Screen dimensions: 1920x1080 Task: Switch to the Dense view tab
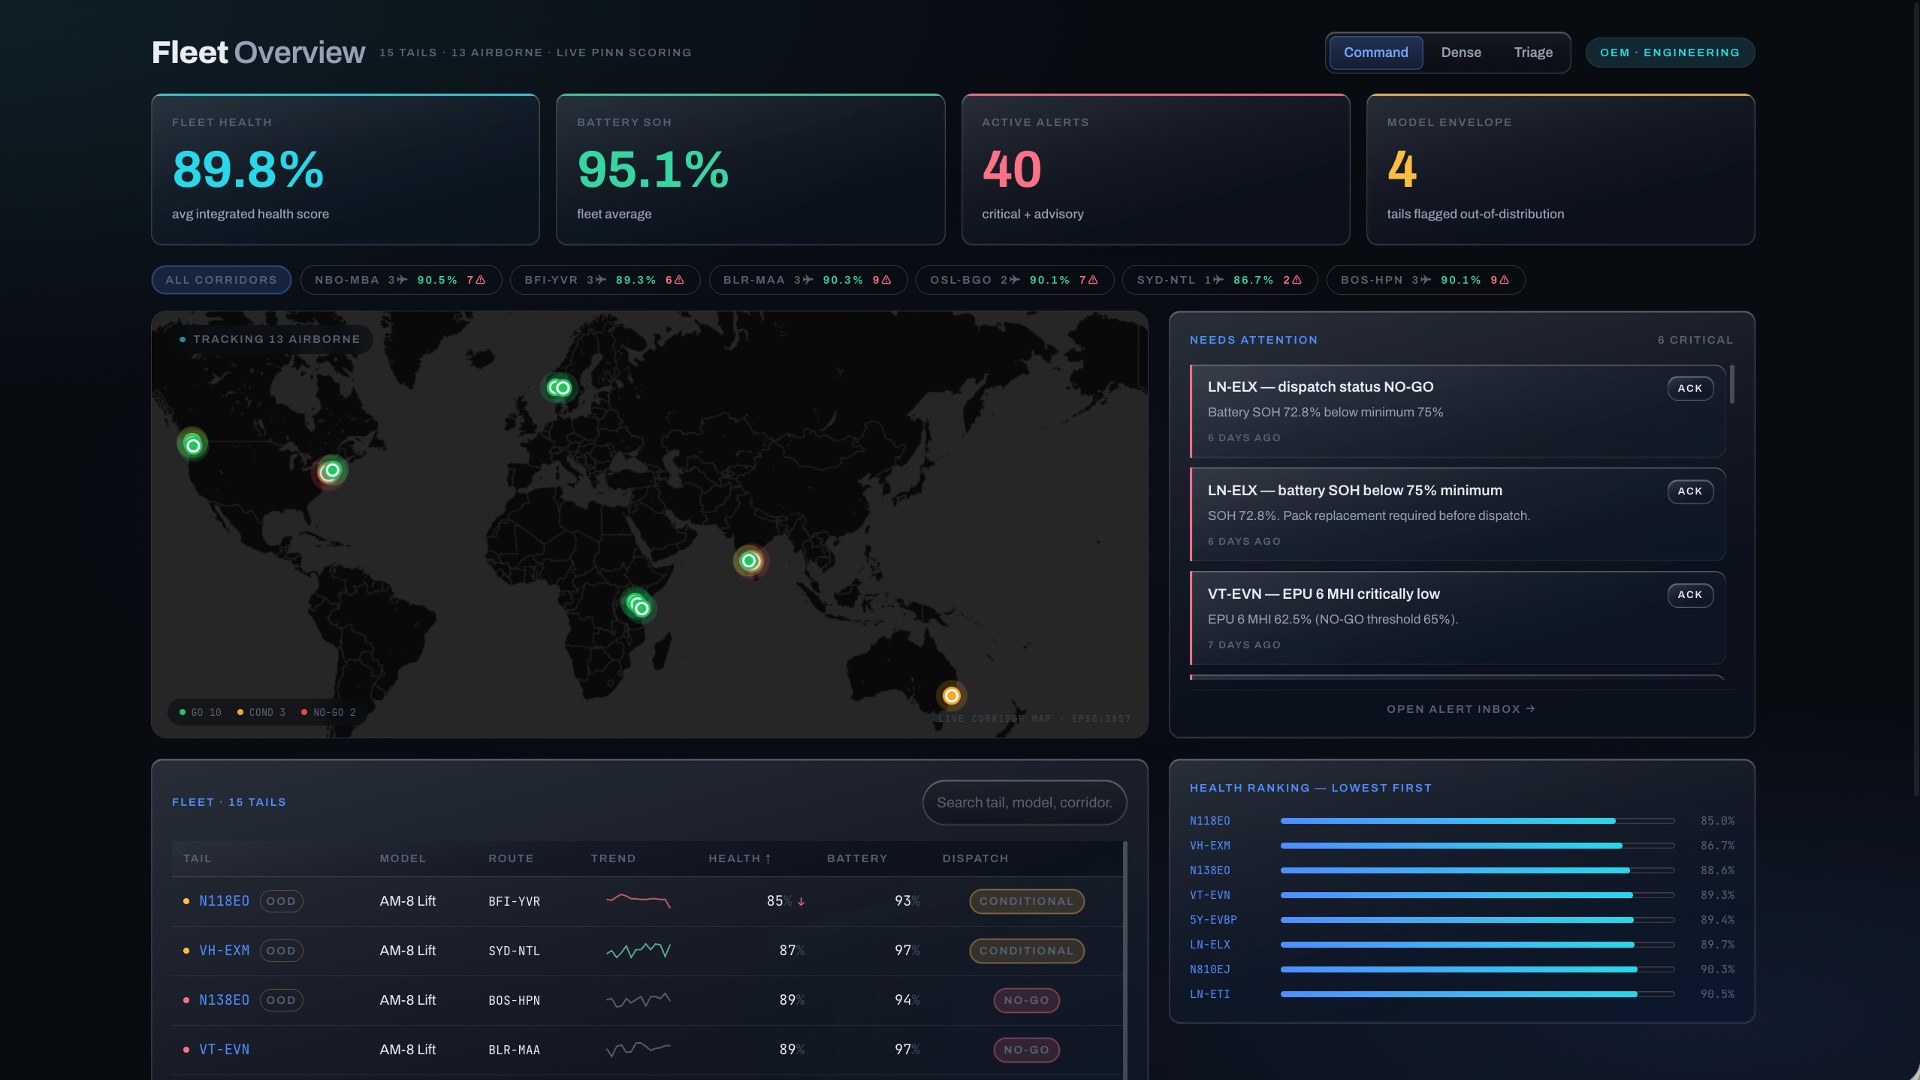(x=1460, y=53)
